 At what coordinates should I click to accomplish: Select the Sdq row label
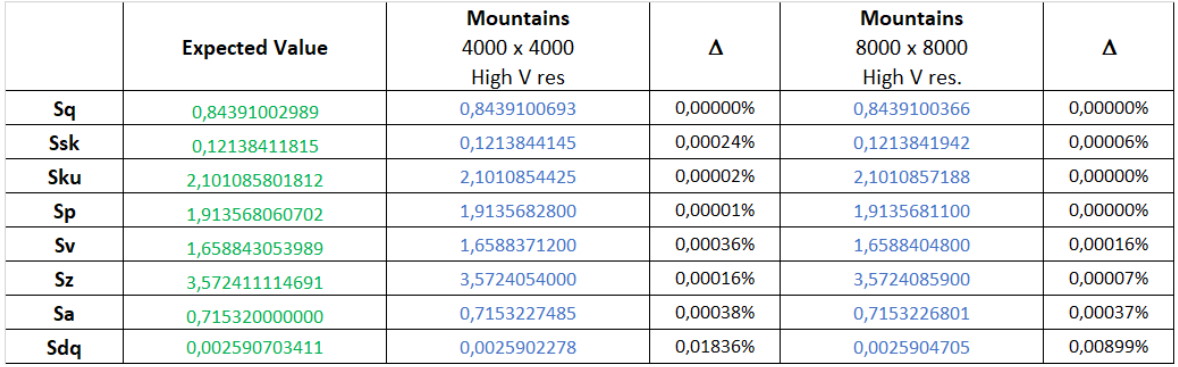[x=62, y=348]
